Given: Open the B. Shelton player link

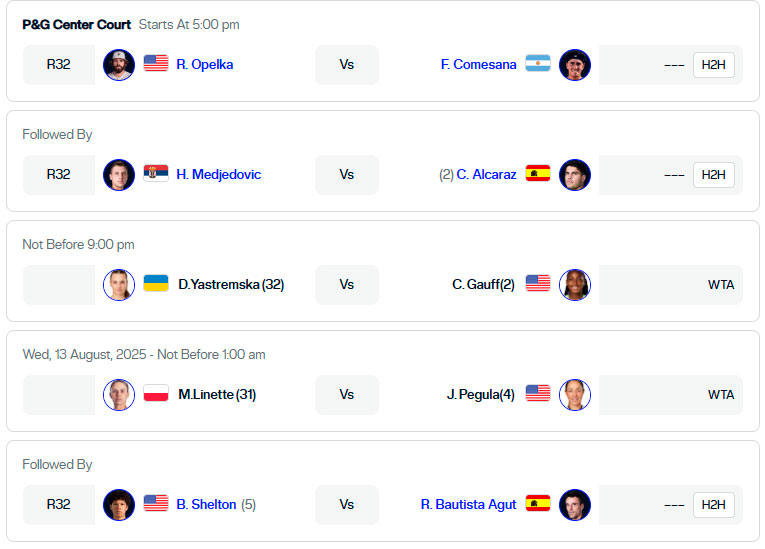Looking at the screenshot, I should [206, 504].
